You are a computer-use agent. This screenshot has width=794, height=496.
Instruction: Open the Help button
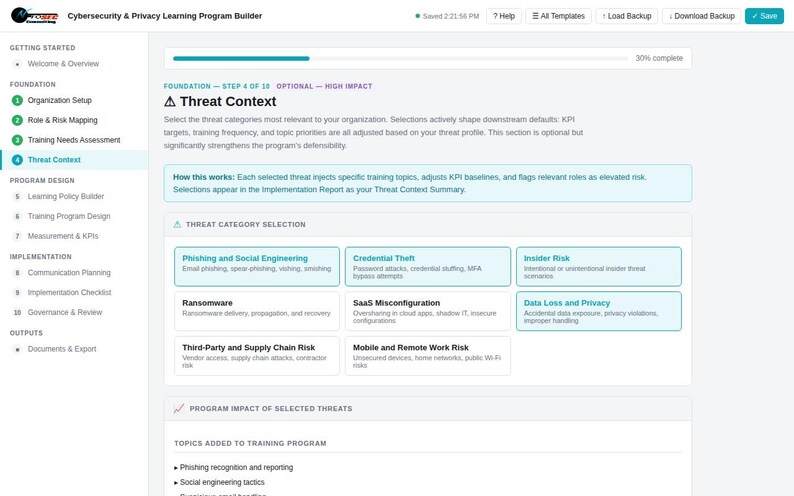click(x=504, y=16)
